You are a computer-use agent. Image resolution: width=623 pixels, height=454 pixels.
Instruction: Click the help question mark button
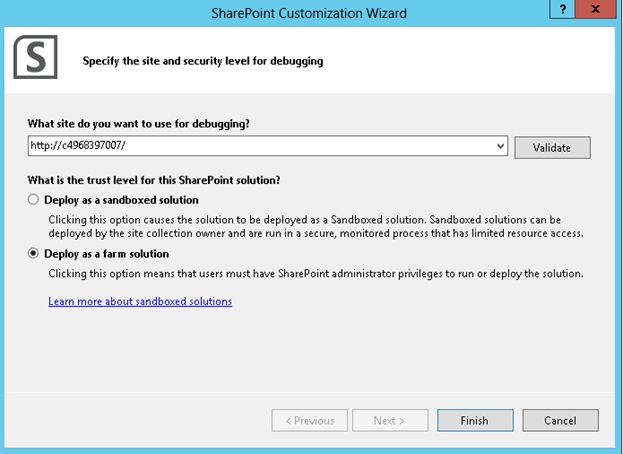tap(565, 11)
